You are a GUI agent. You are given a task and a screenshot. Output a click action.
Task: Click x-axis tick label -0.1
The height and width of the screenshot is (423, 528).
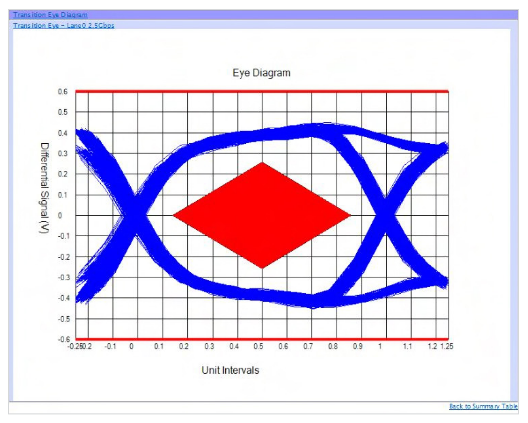(x=110, y=346)
